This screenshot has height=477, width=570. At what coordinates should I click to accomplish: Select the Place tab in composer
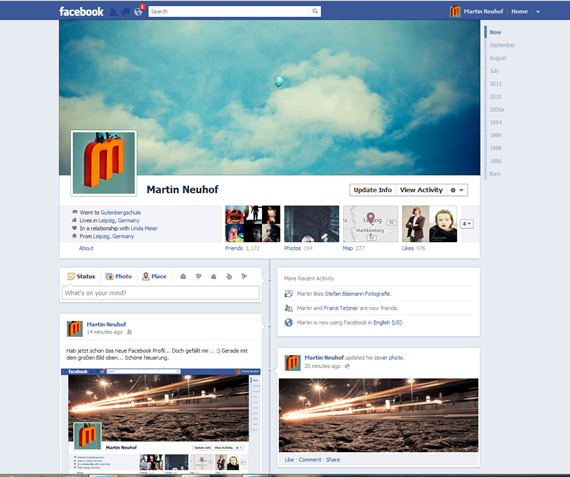click(154, 276)
